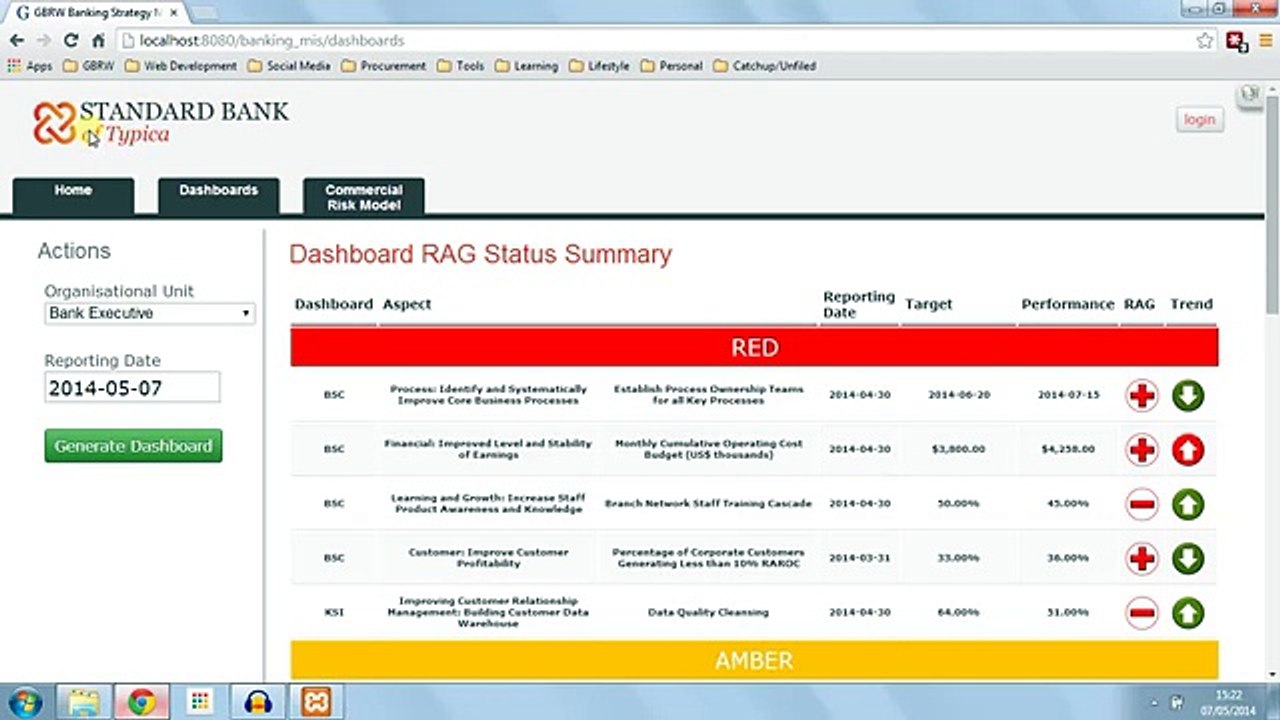Click the green up trend arrow for Branch Network Staff Training
This screenshot has width=1280, height=720.
click(x=1187, y=504)
